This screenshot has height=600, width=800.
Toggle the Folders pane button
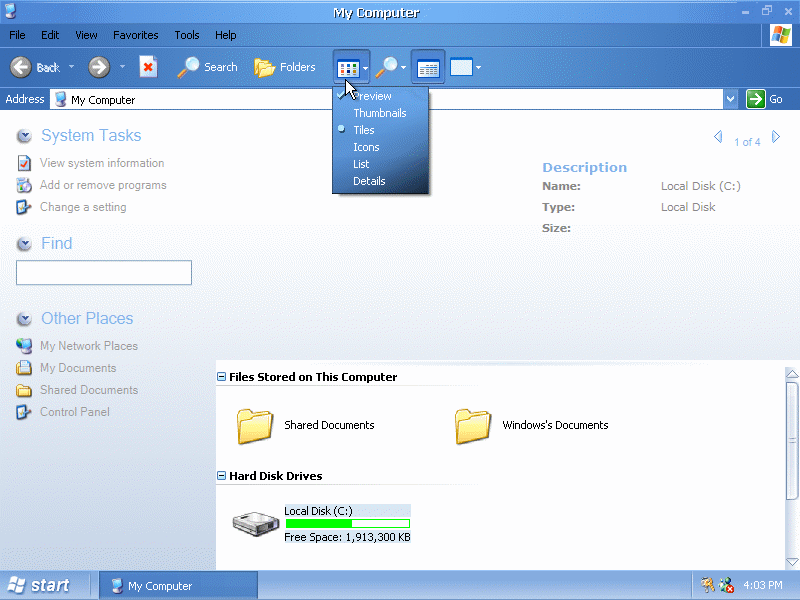click(285, 67)
